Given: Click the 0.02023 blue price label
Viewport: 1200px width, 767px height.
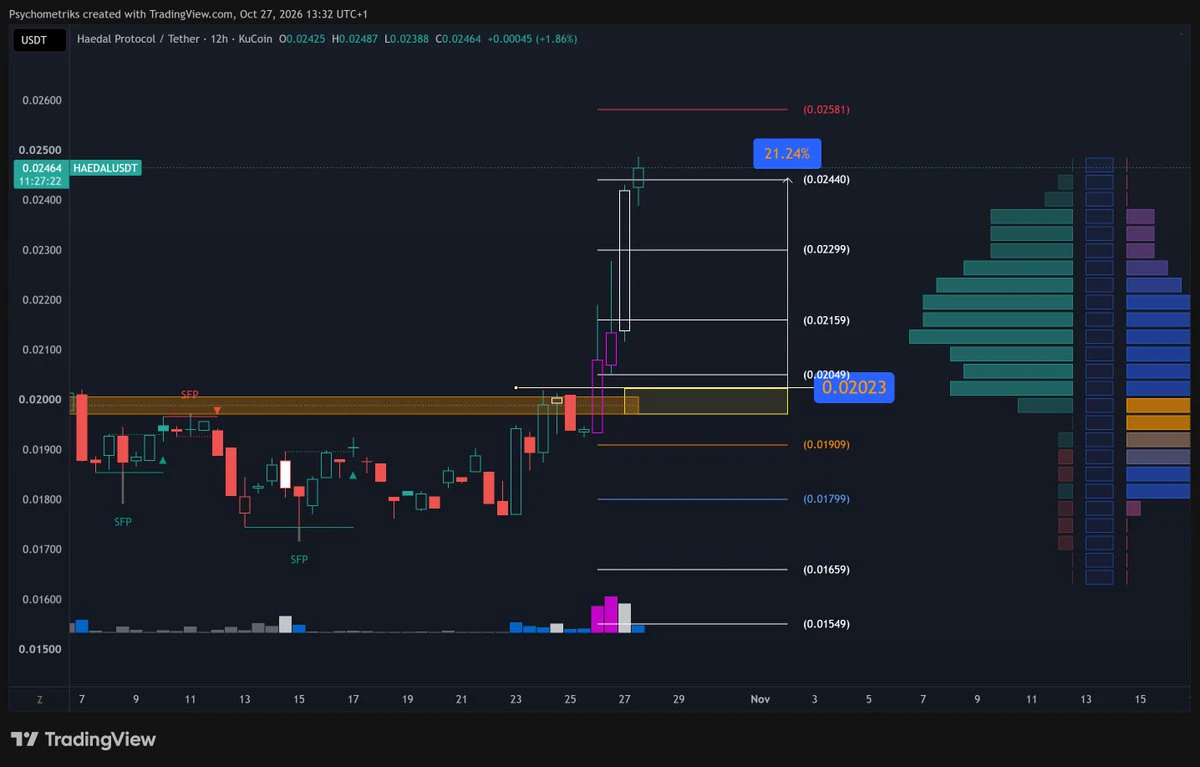Looking at the screenshot, I should (854, 387).
